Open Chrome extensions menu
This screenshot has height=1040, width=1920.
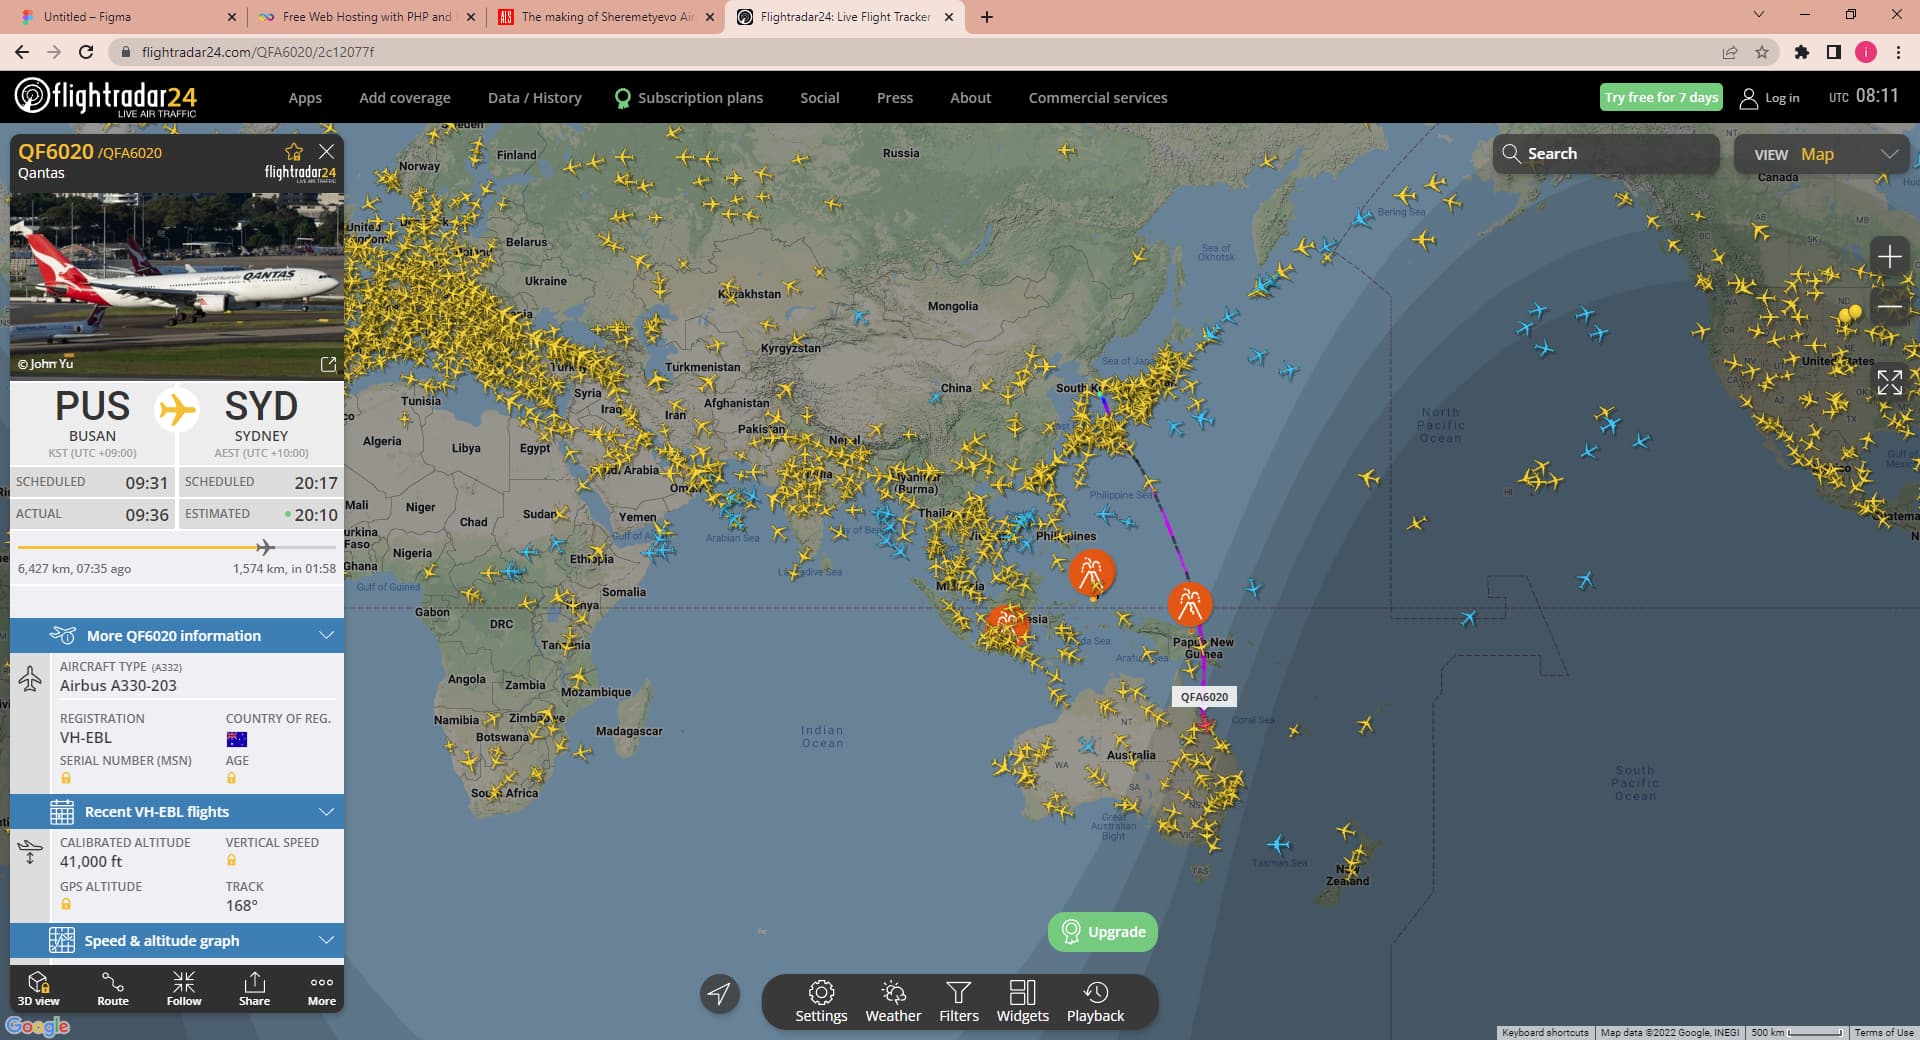point(1802,52)
